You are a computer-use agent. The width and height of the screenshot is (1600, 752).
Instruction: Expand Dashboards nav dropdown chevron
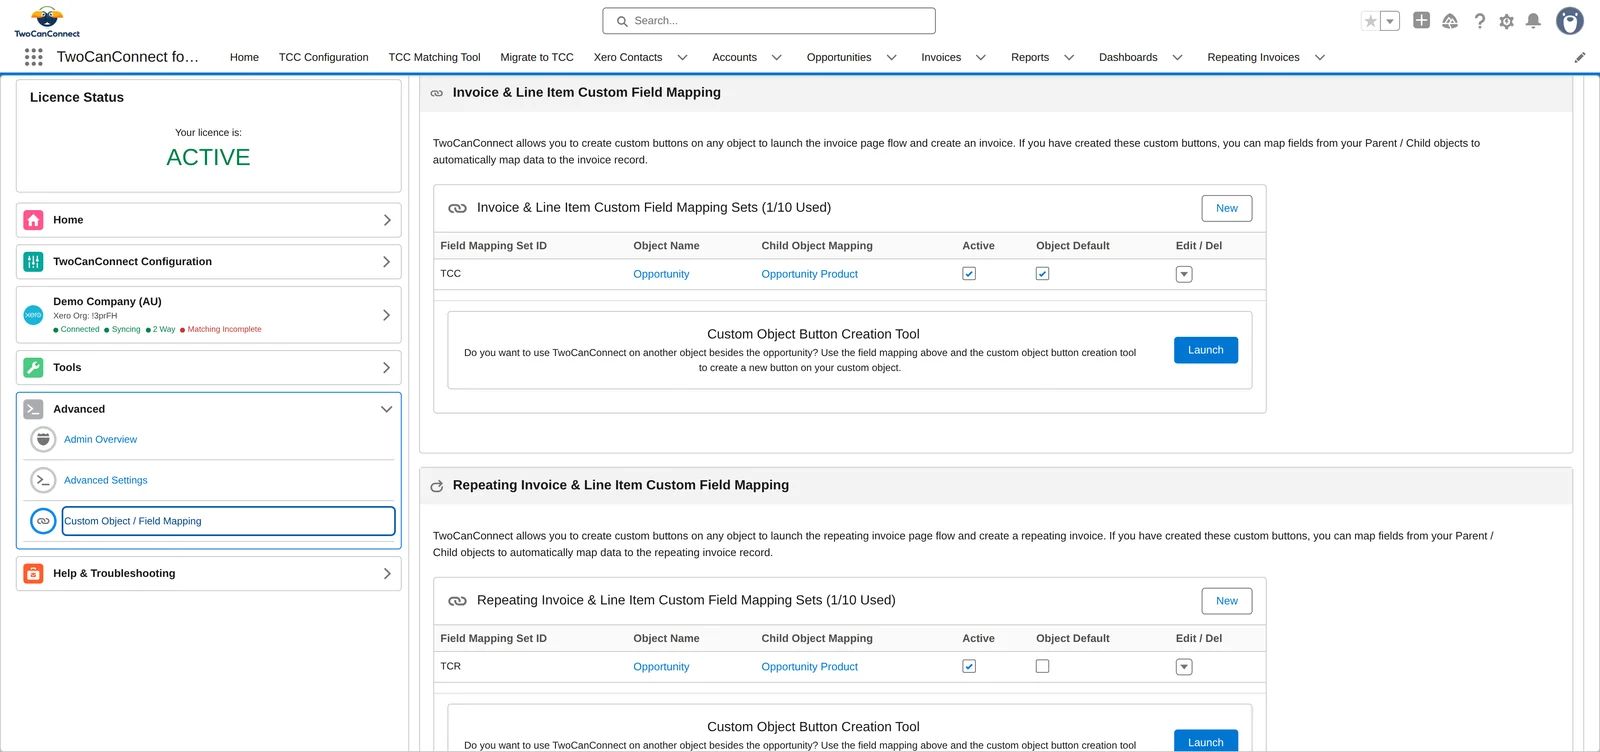pos(1177,58)
